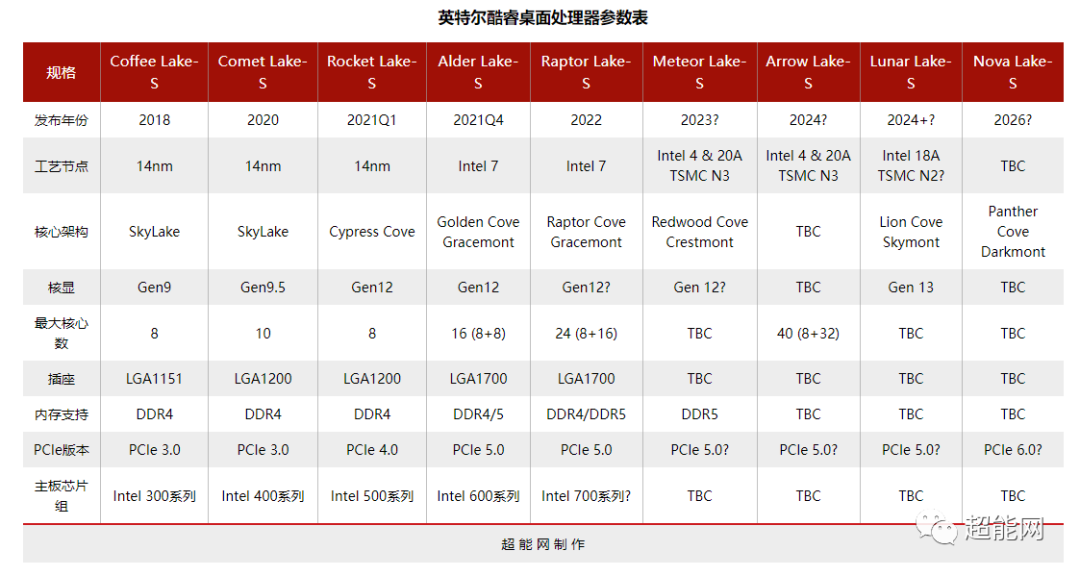Select Intel 18A TSMC N2? cell

tap(911, 166)
